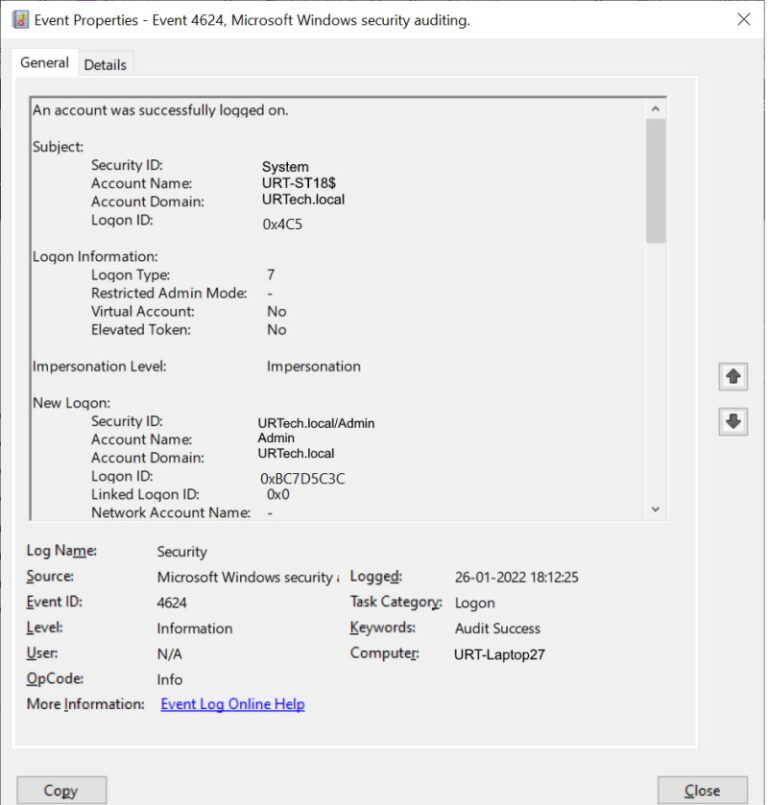Viewport: 768px width, 805px height.
Task: Click the Close button at the bottom
Action: coord(702,790)
